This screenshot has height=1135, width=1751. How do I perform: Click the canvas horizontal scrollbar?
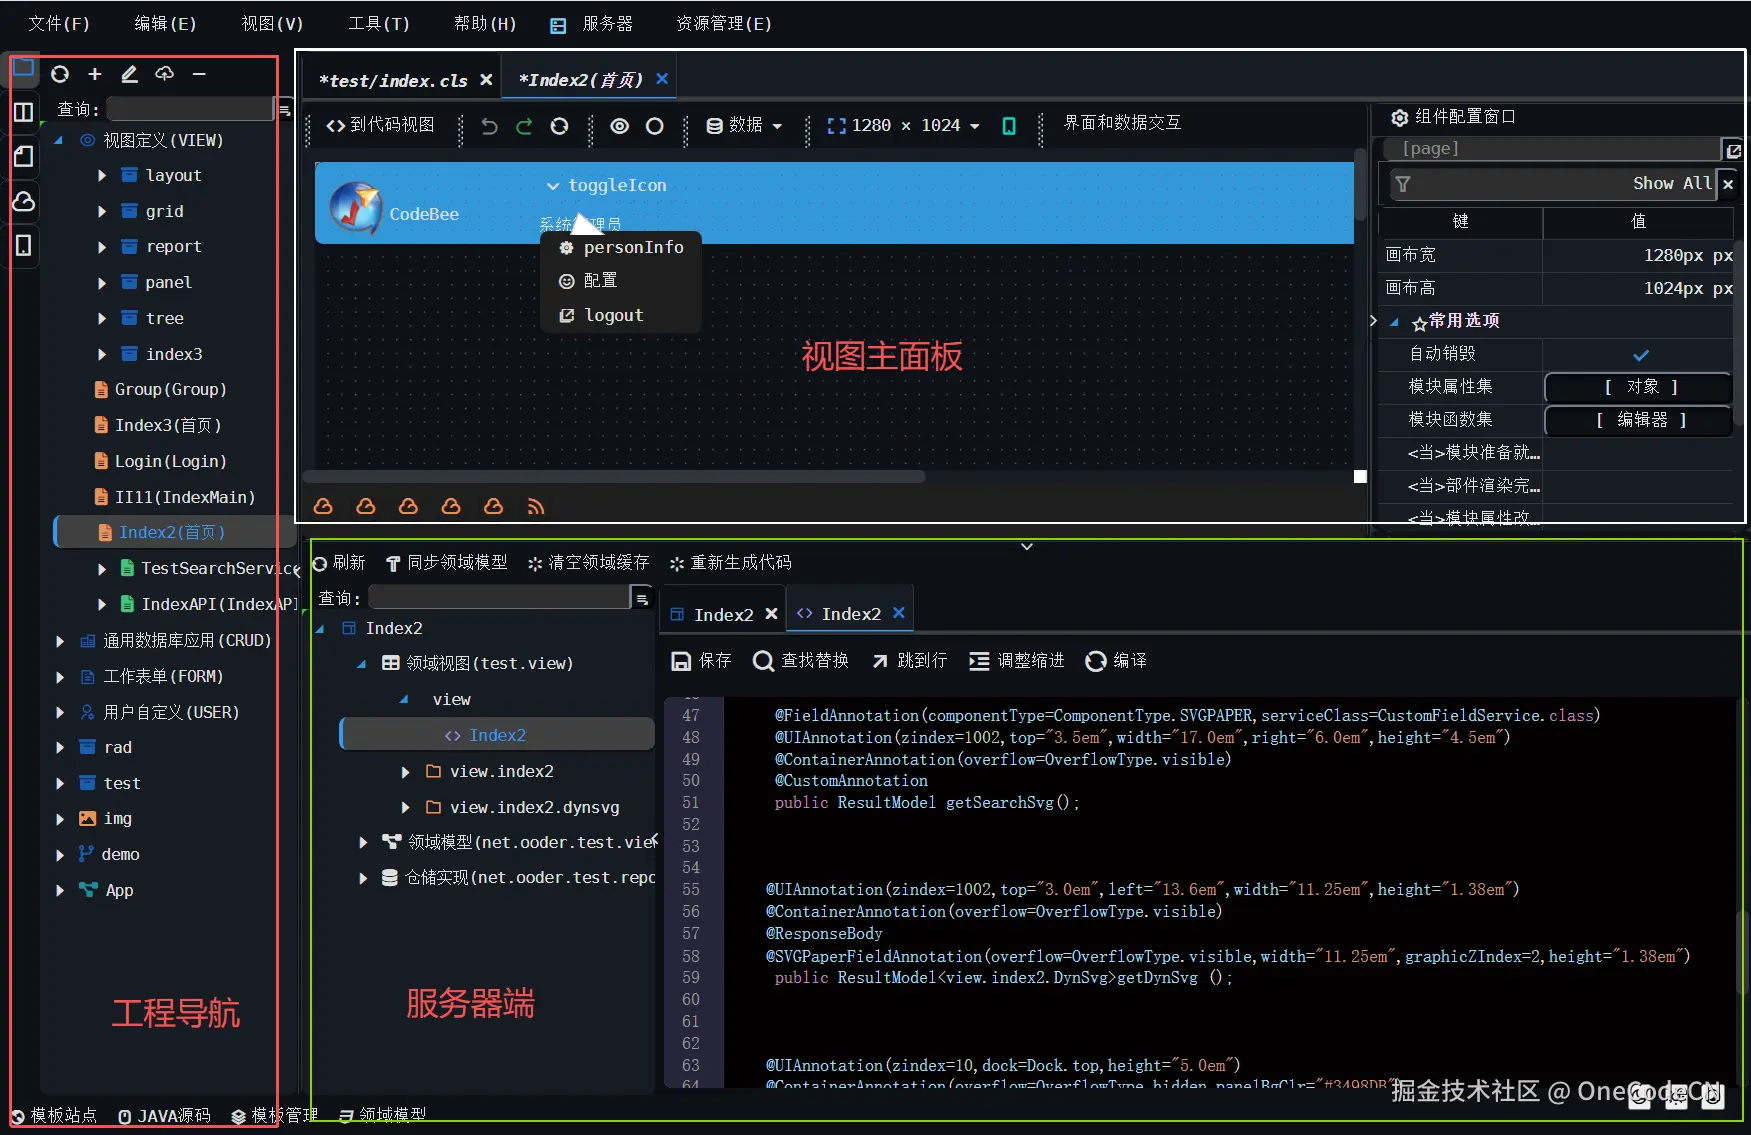tap(614, 477)
